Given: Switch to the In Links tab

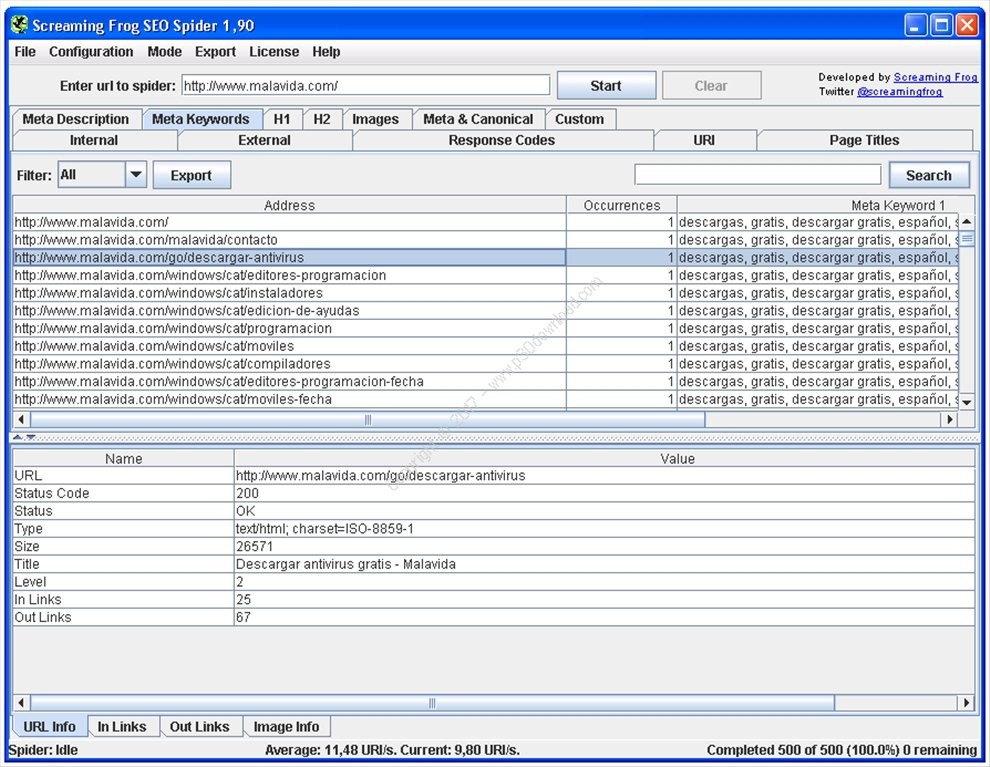Looking at the screenshot, I should click(122, 727).
